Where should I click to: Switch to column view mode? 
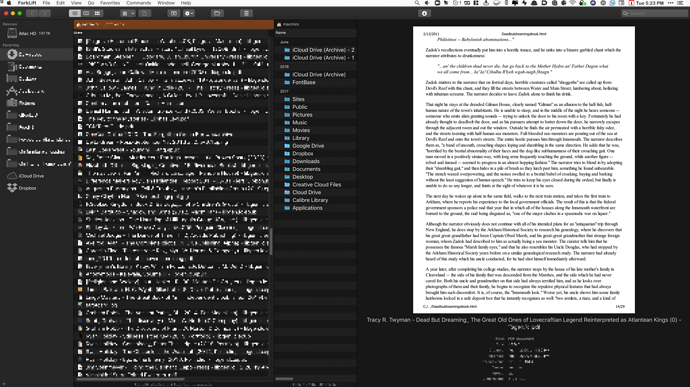tap(86, 13)
